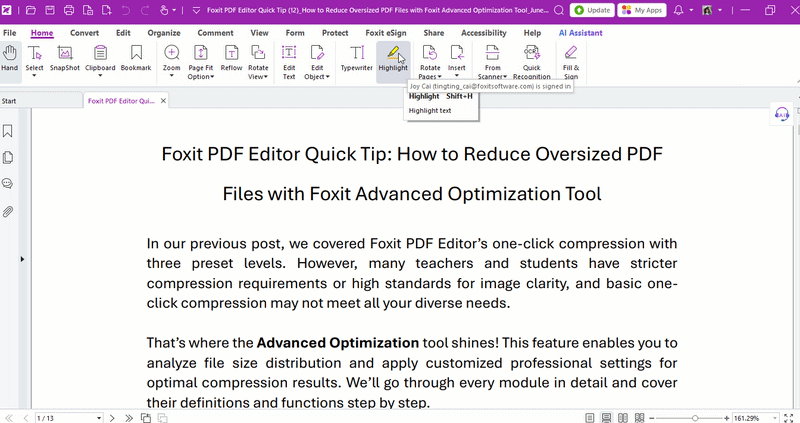Switch to facing pages view

[x=623, y=418]
